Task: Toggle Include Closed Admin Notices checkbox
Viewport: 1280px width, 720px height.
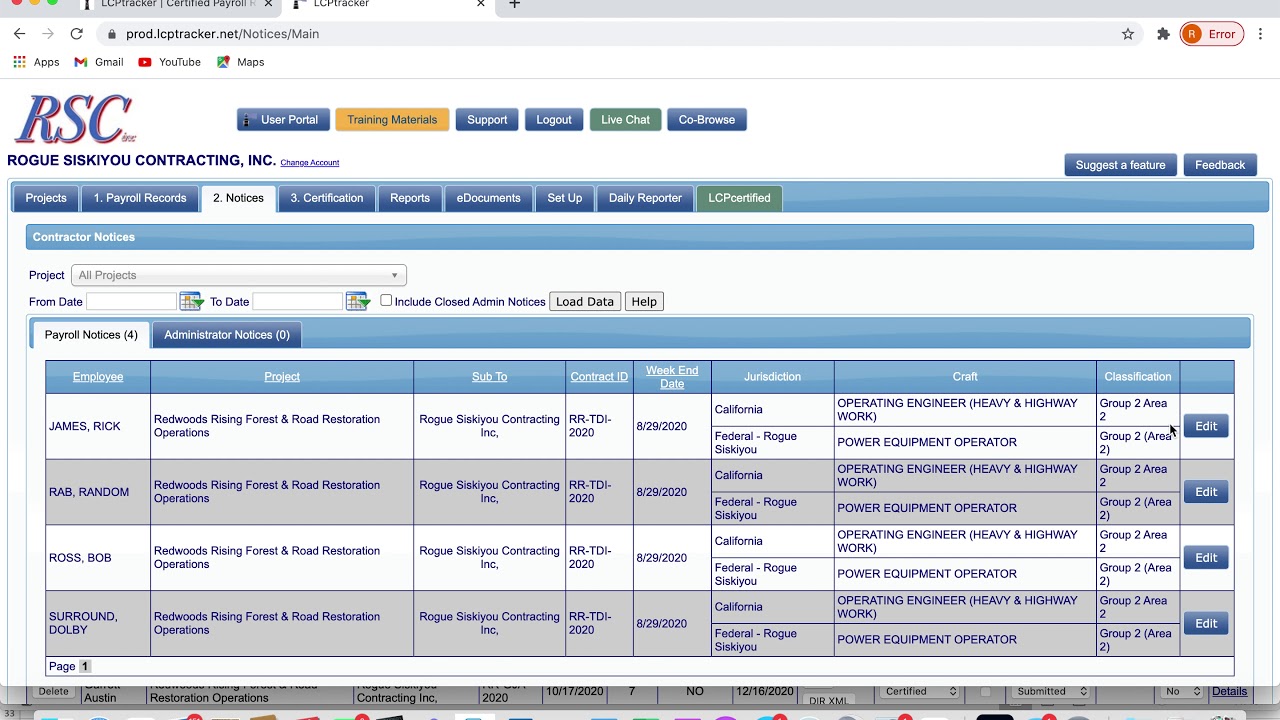Action: (386, 300)
